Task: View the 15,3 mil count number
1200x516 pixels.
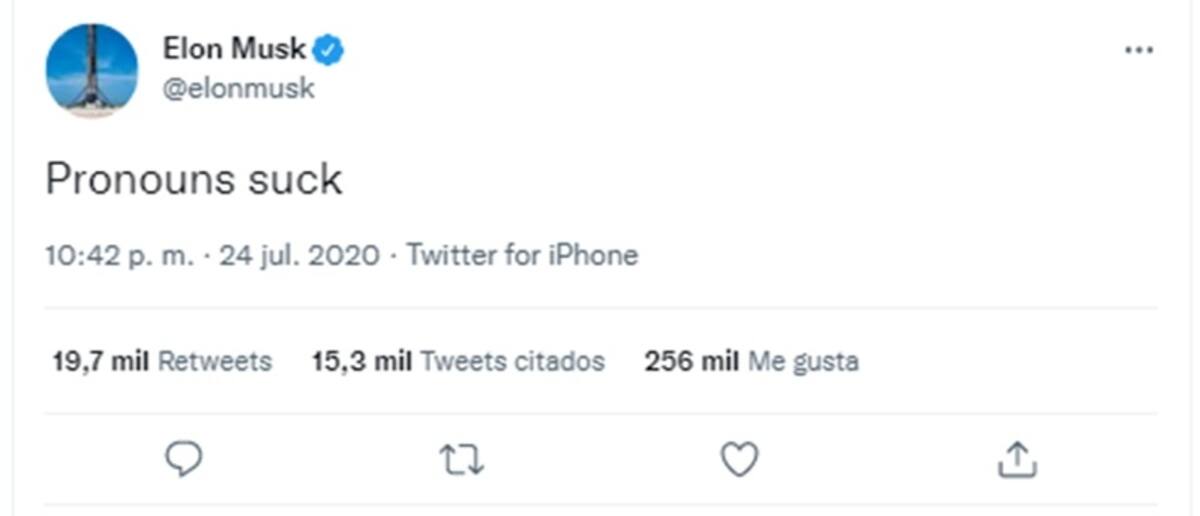Action: point(362,361)
